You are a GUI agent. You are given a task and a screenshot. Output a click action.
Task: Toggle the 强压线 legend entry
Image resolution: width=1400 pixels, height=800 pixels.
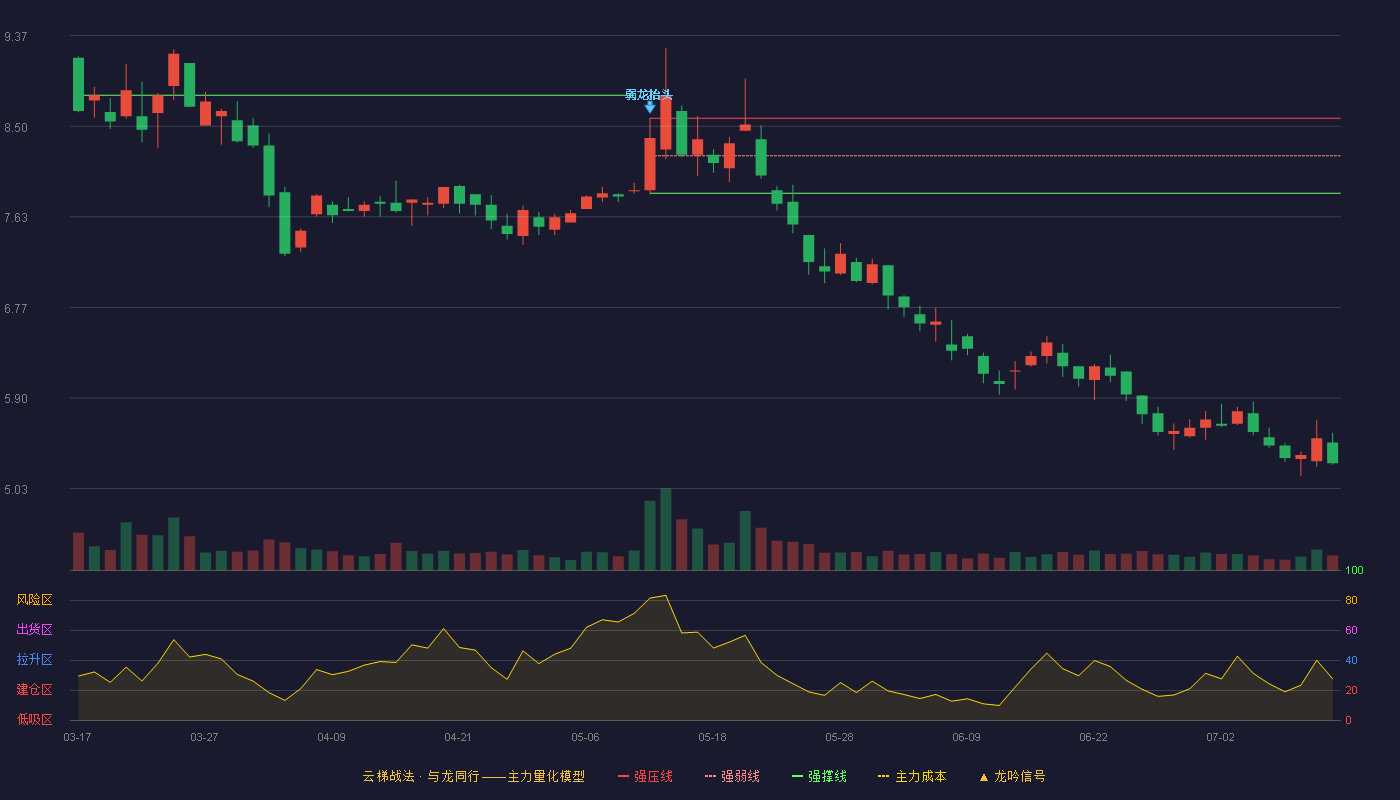(x=645, y=776)
